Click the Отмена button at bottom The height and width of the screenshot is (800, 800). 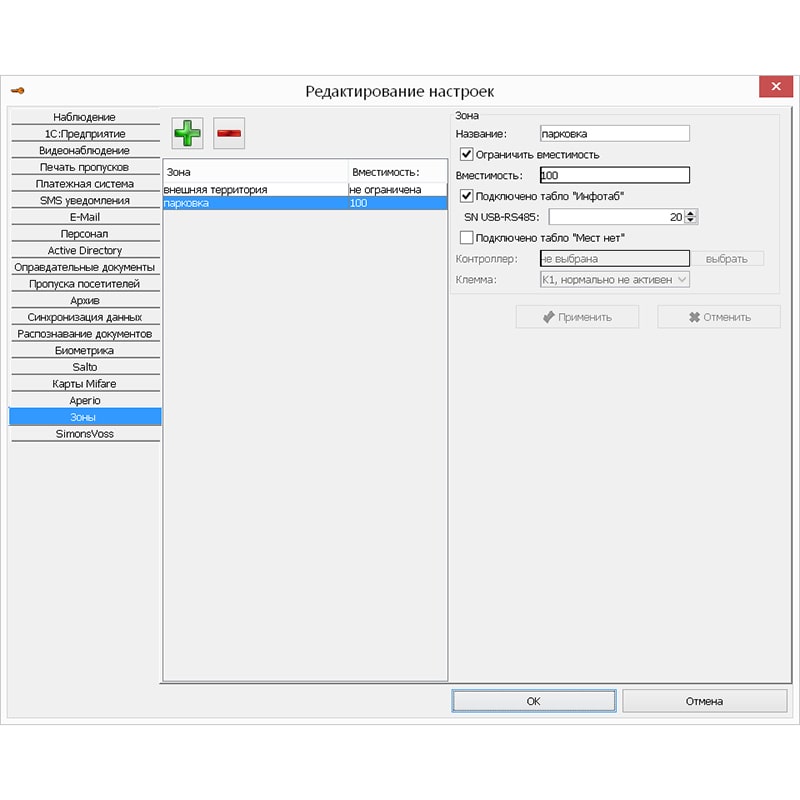click(x=704, y=701)
